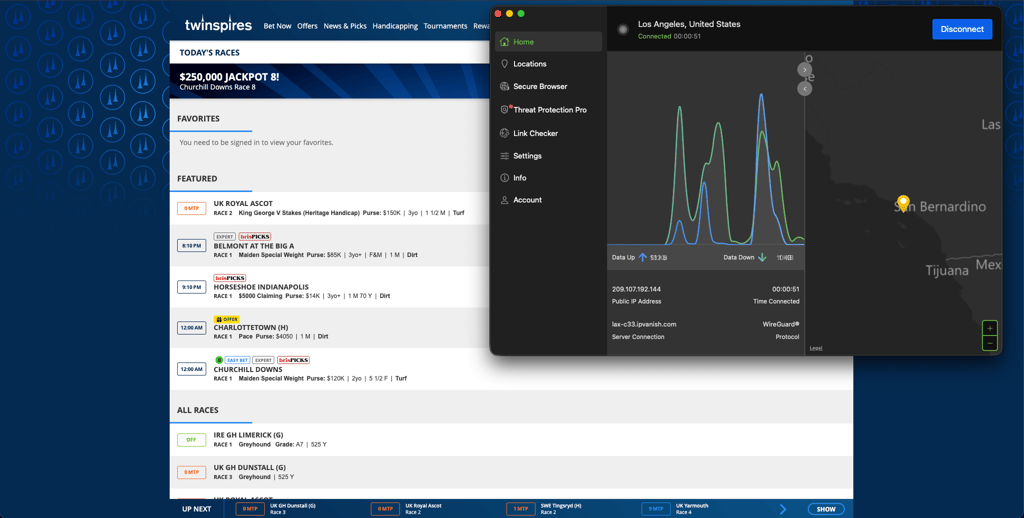Open Charlottetown (H) Race 1
Viewport: 1024px width, 518px height.
[x=330, y=327]
